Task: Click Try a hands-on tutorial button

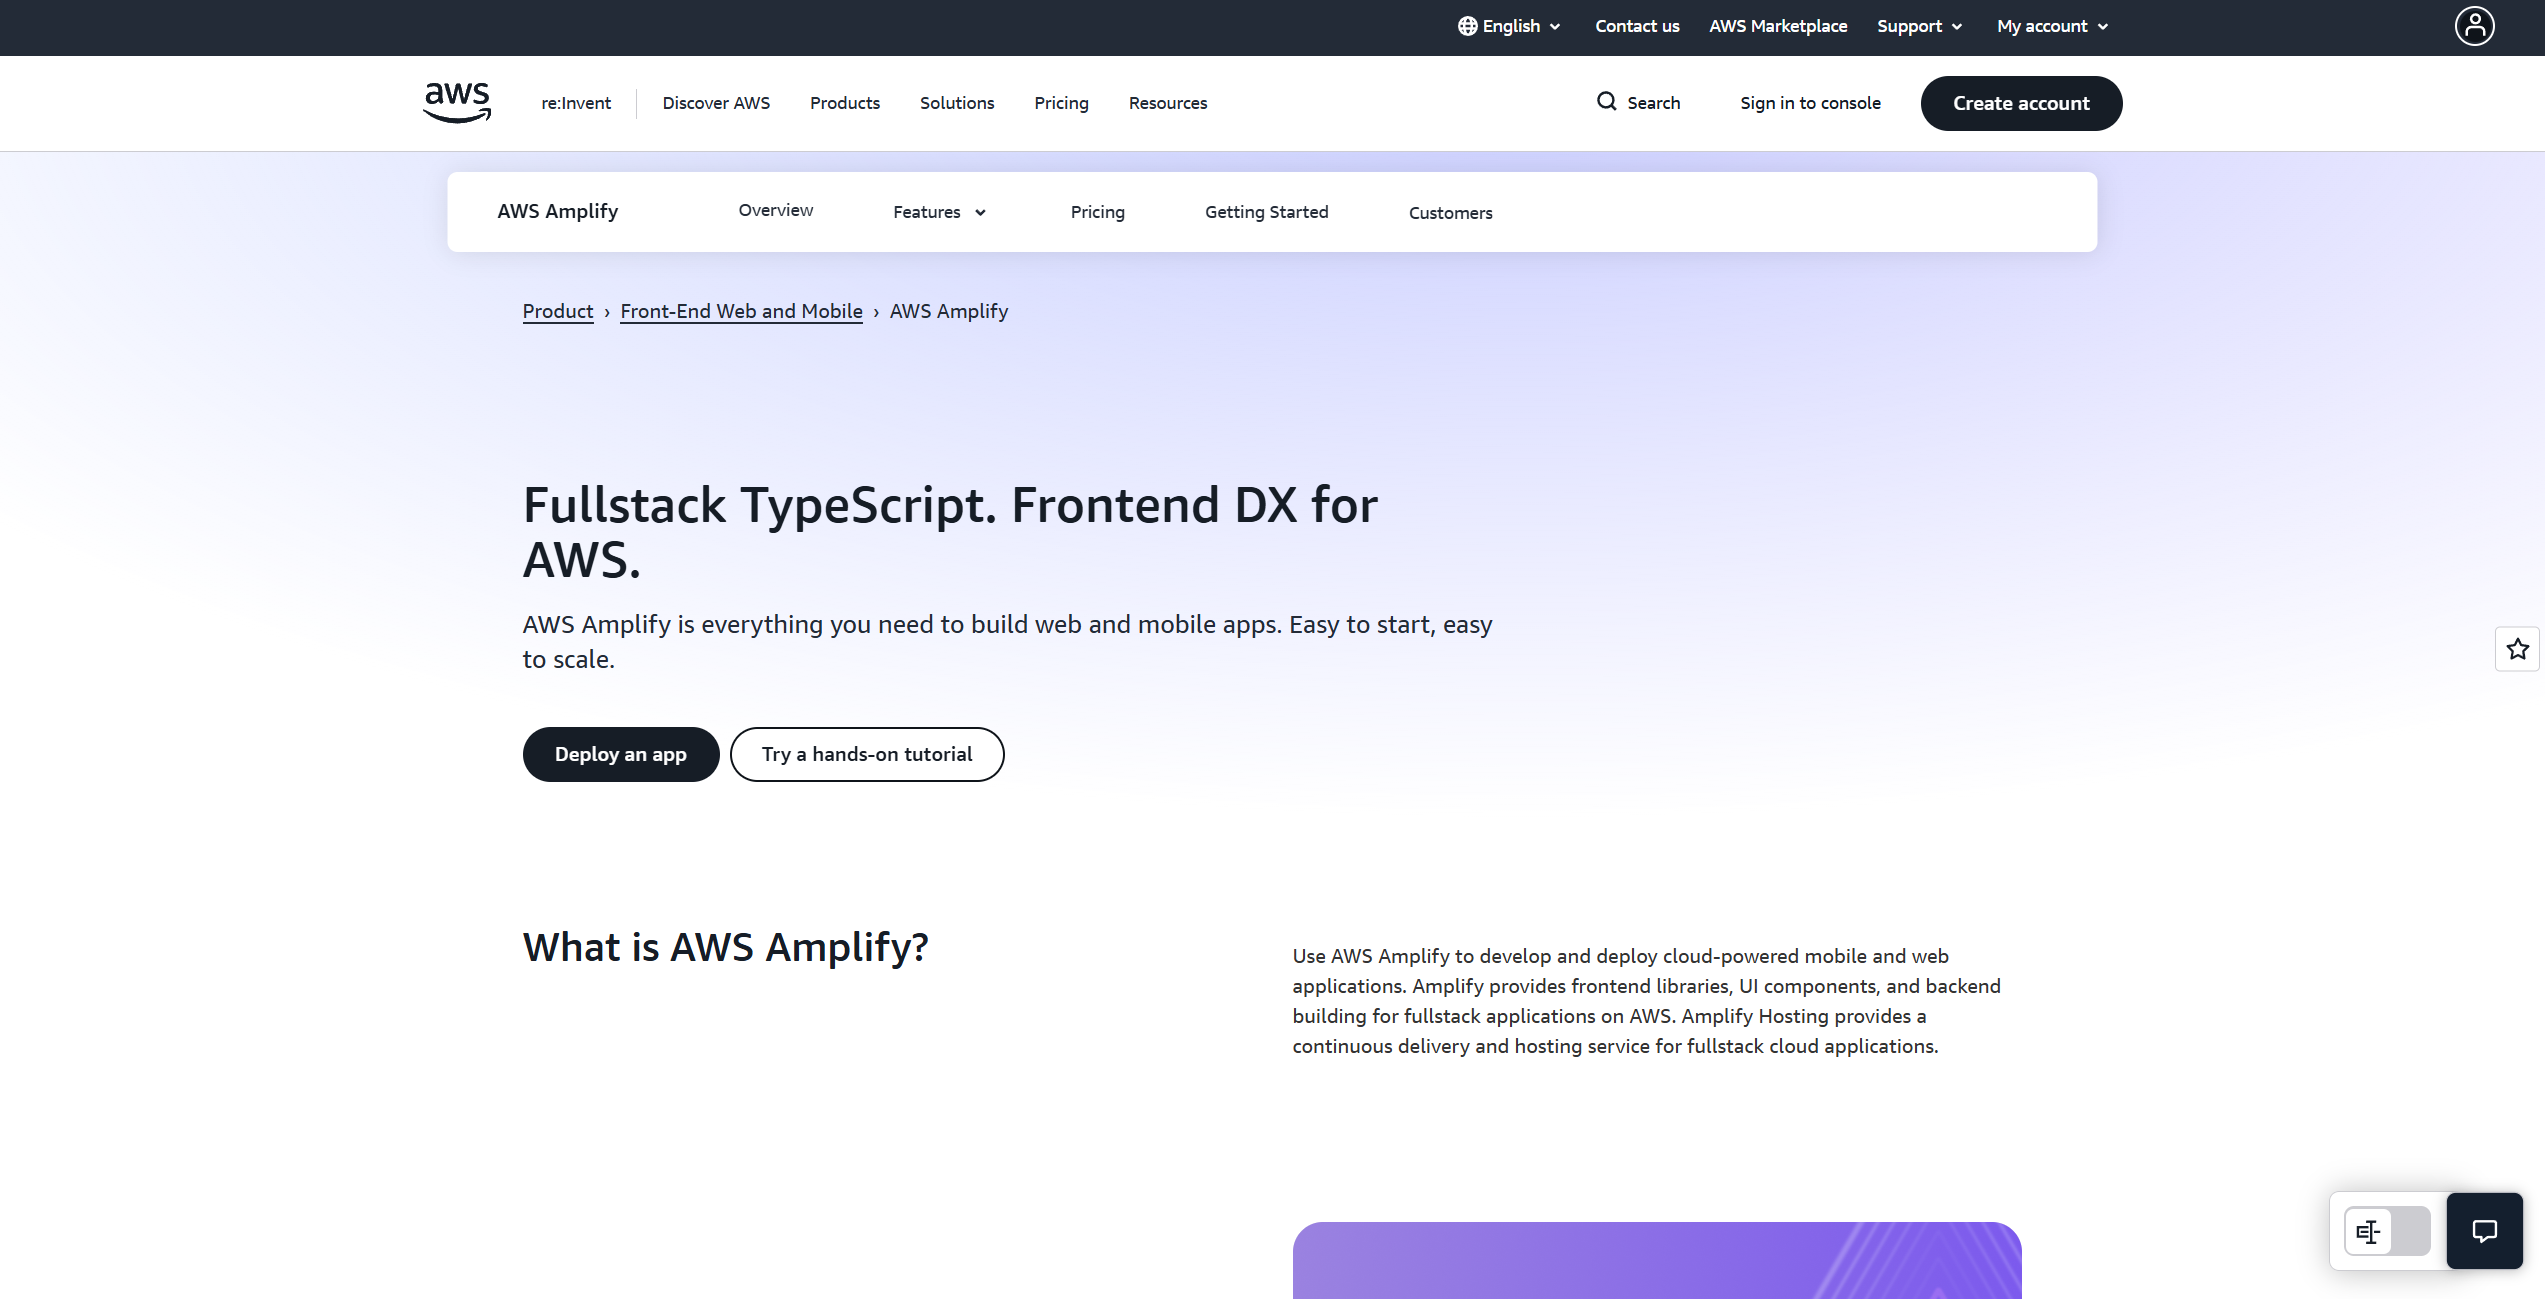Action: click(x=866, y=754)
